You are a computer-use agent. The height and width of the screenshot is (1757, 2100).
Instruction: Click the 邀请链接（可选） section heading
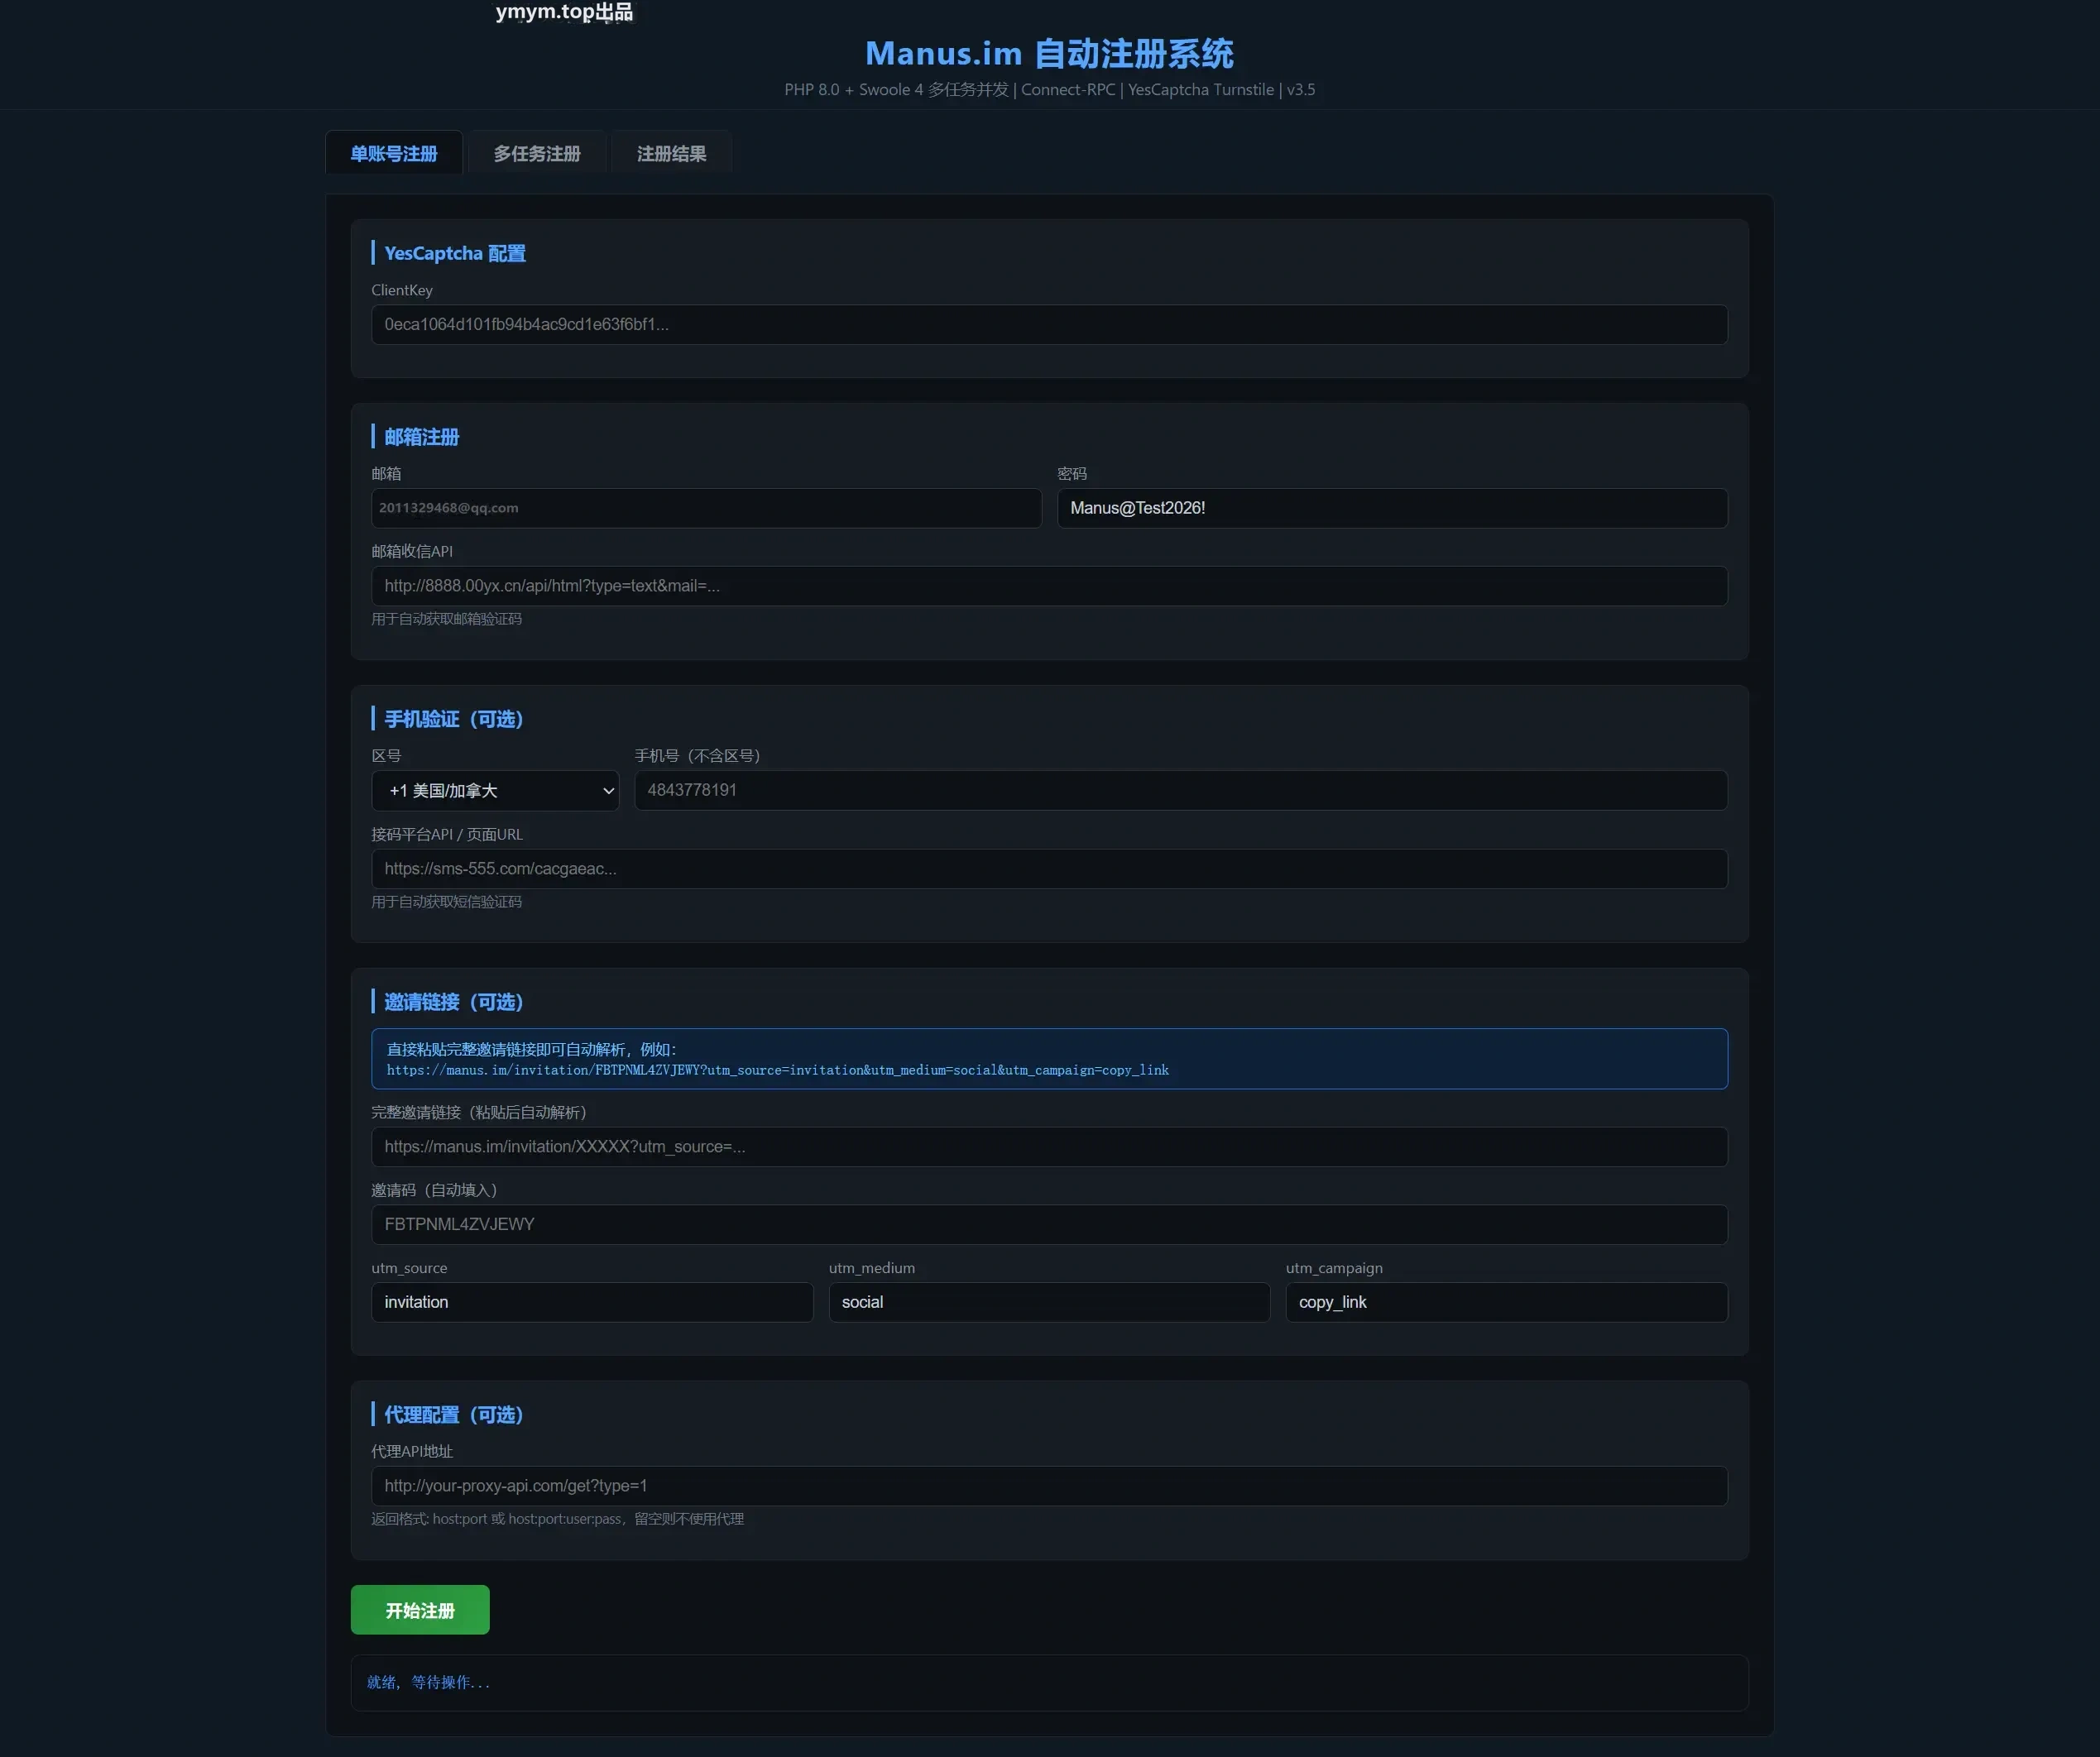click(454, 1002)
